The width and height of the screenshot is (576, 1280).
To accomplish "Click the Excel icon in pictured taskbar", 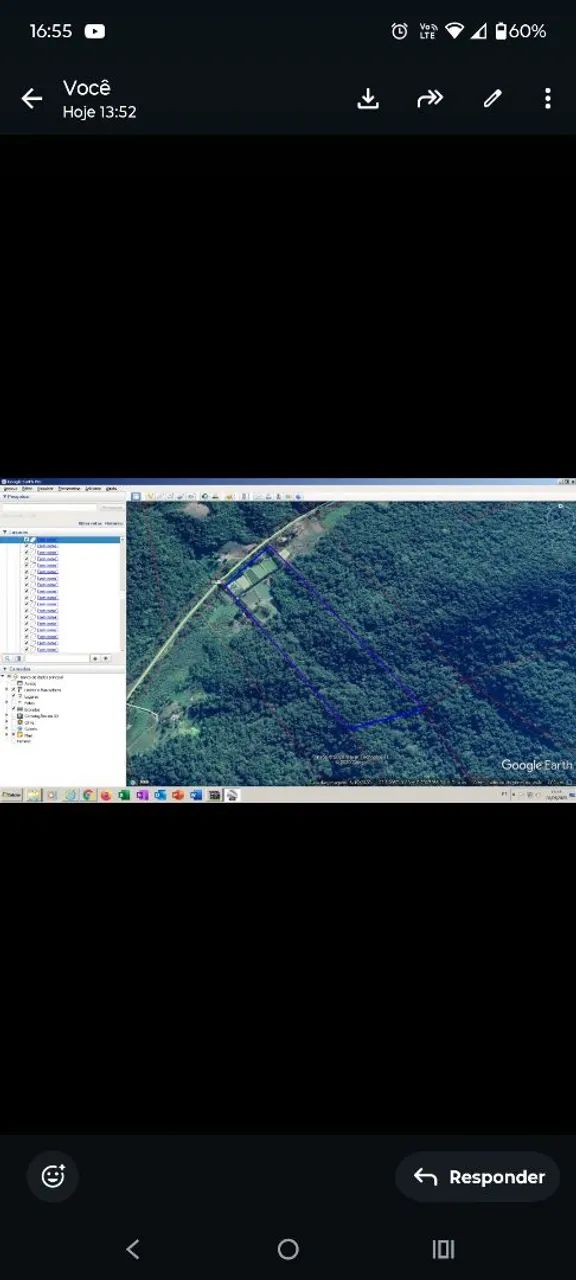I will pos(124,795).
